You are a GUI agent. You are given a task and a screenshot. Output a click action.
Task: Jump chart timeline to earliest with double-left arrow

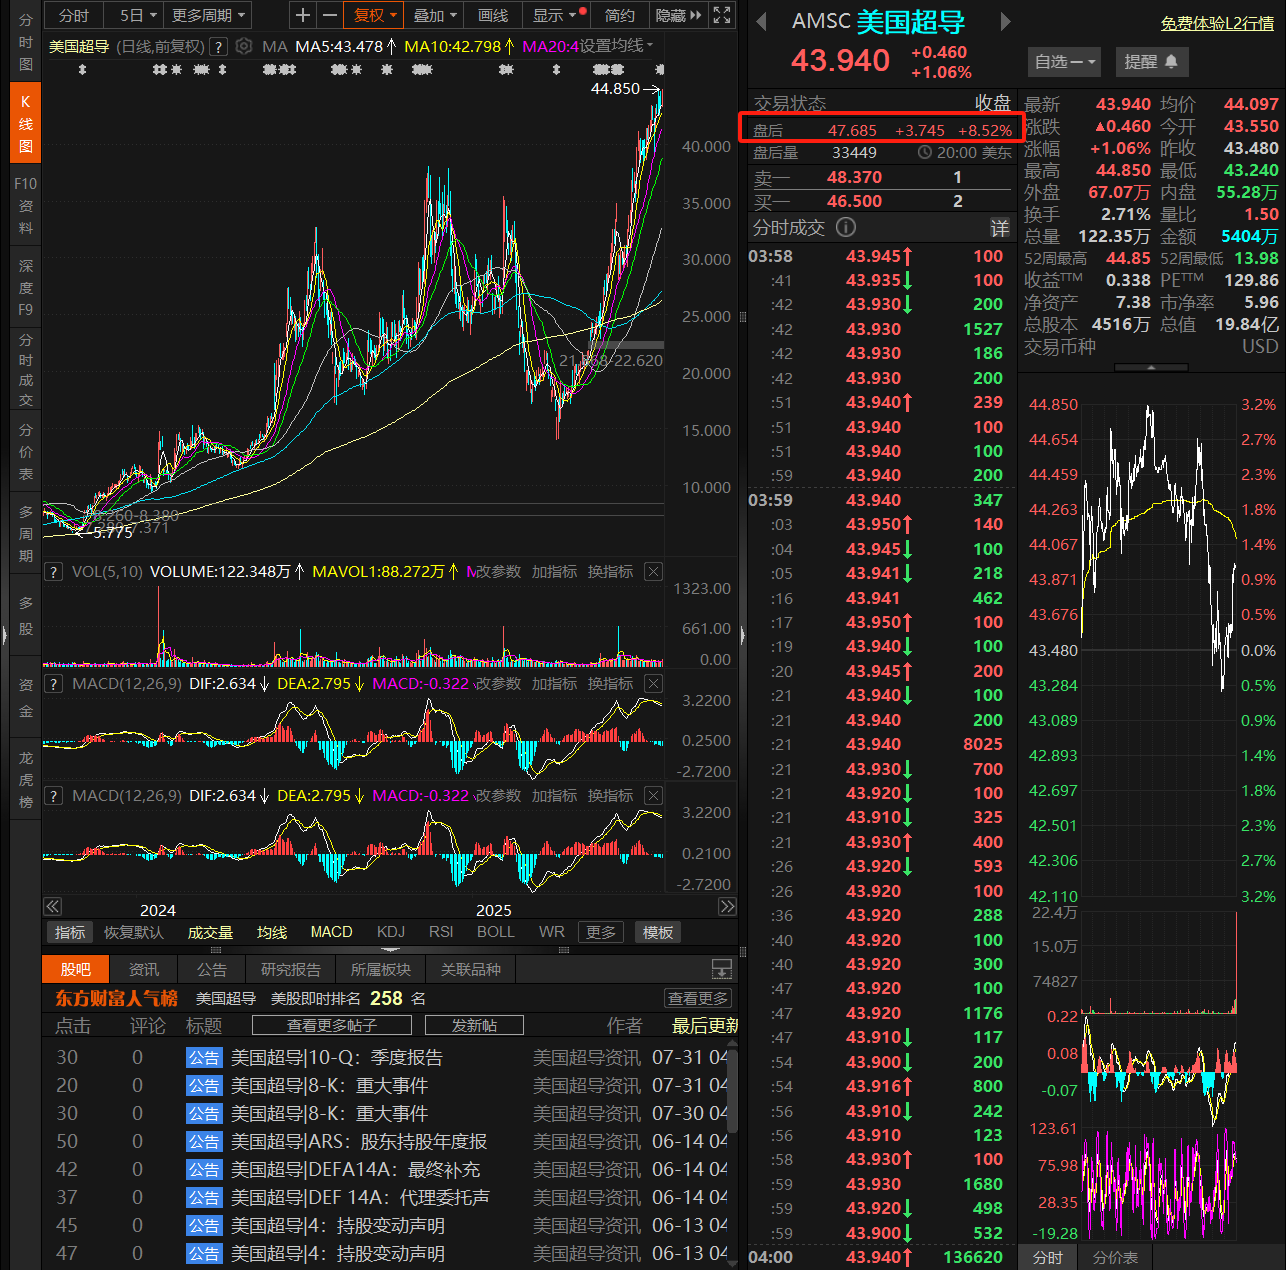52,906
